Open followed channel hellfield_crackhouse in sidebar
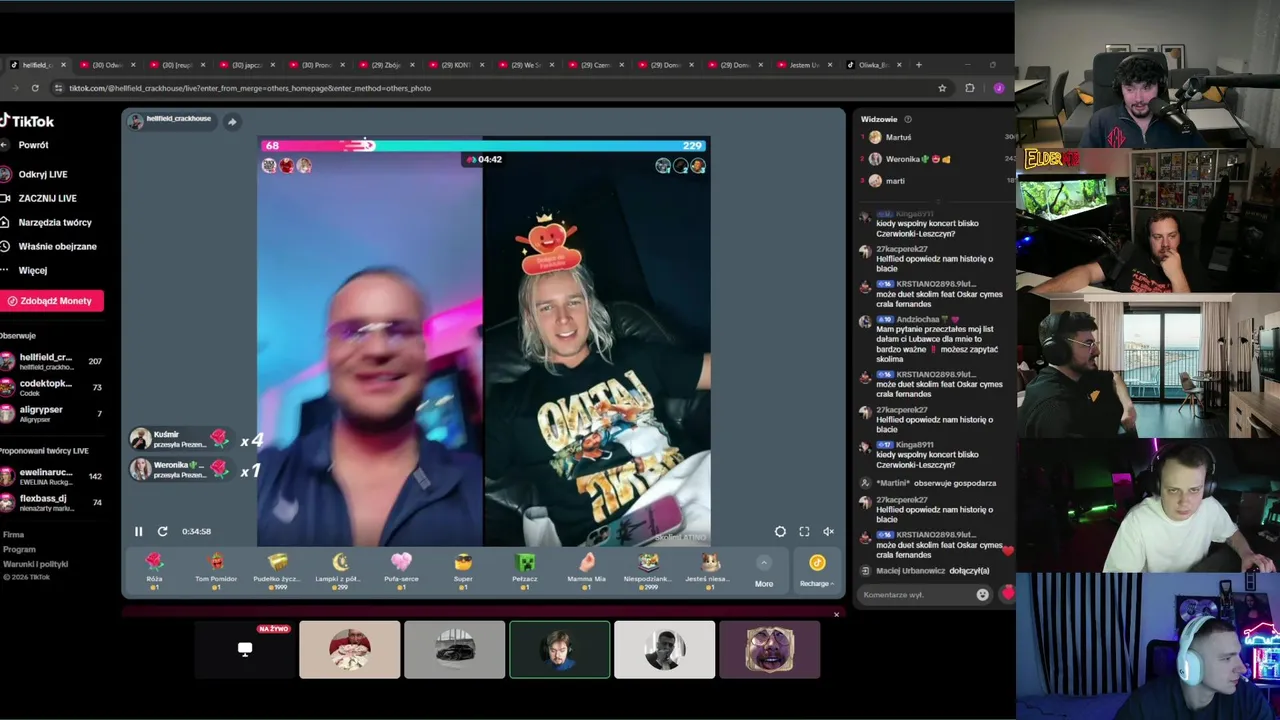Screen dimensions: 1280x720 [x=51, y=361]
